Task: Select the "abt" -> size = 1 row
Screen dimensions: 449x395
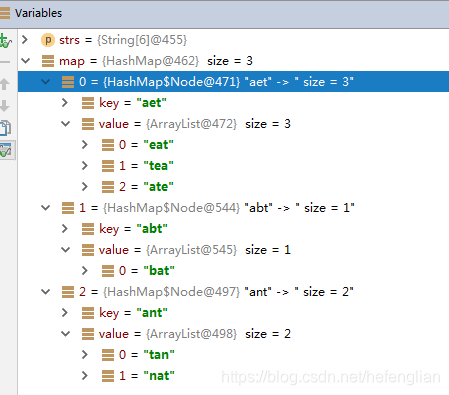Action: (233, 208)
